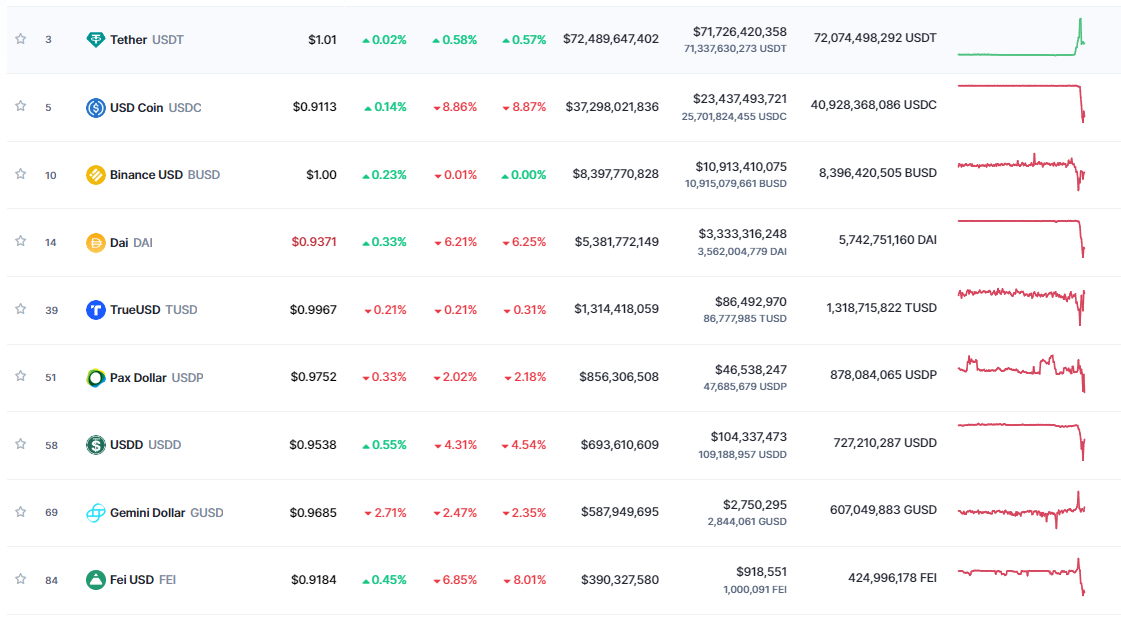Screen dimensions: 1121x623
Task: Click Gemini Dollar's 7-day price graph
Action: pyautogui.click(x=1021, y=510)
